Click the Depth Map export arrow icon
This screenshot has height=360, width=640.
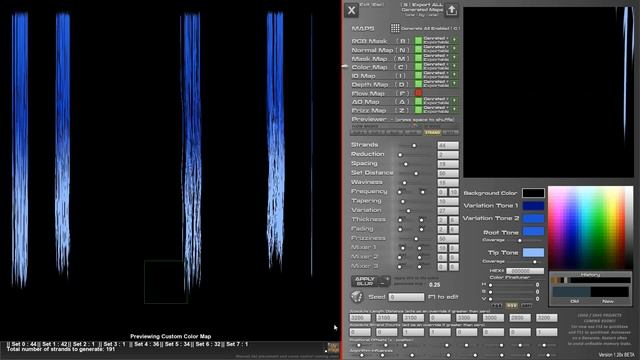point(454,84)
